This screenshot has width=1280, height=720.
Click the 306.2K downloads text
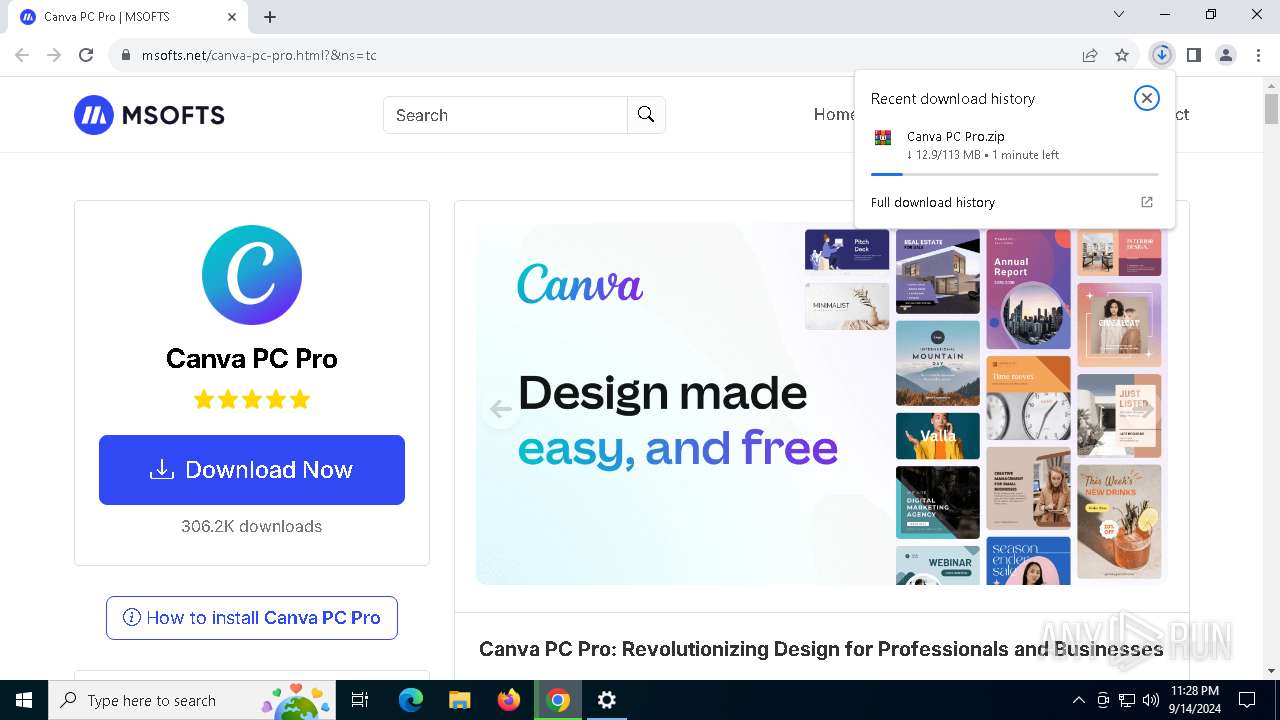(252, 526)
